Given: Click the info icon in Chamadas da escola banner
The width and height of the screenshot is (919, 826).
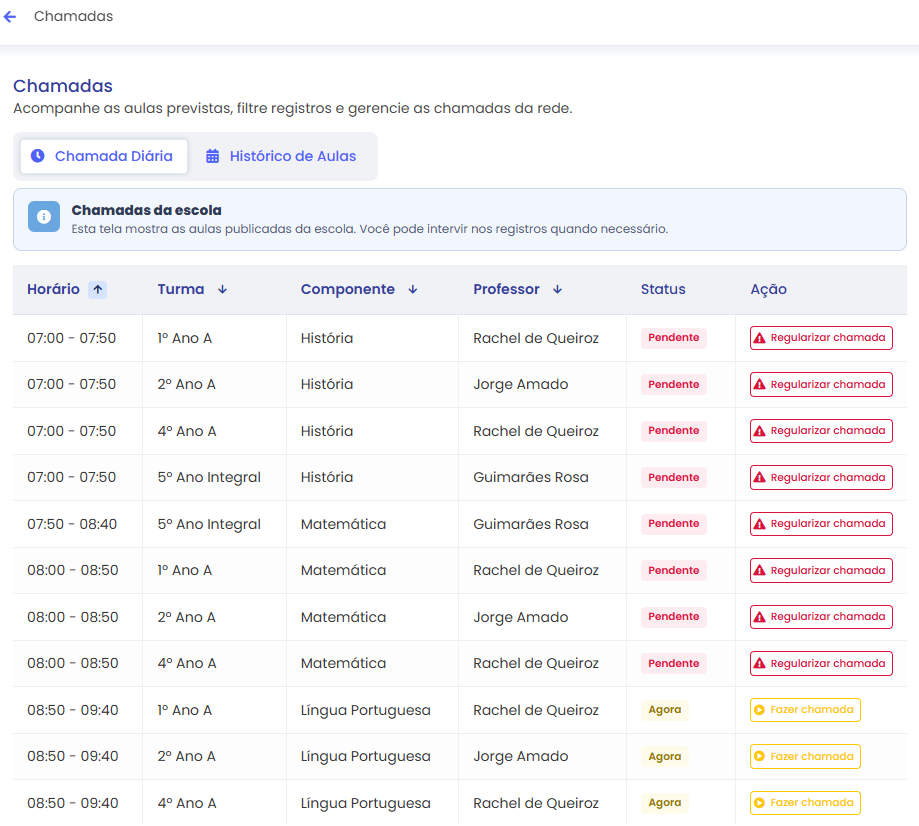Looking at the screenshot, I should coord(44,217).
